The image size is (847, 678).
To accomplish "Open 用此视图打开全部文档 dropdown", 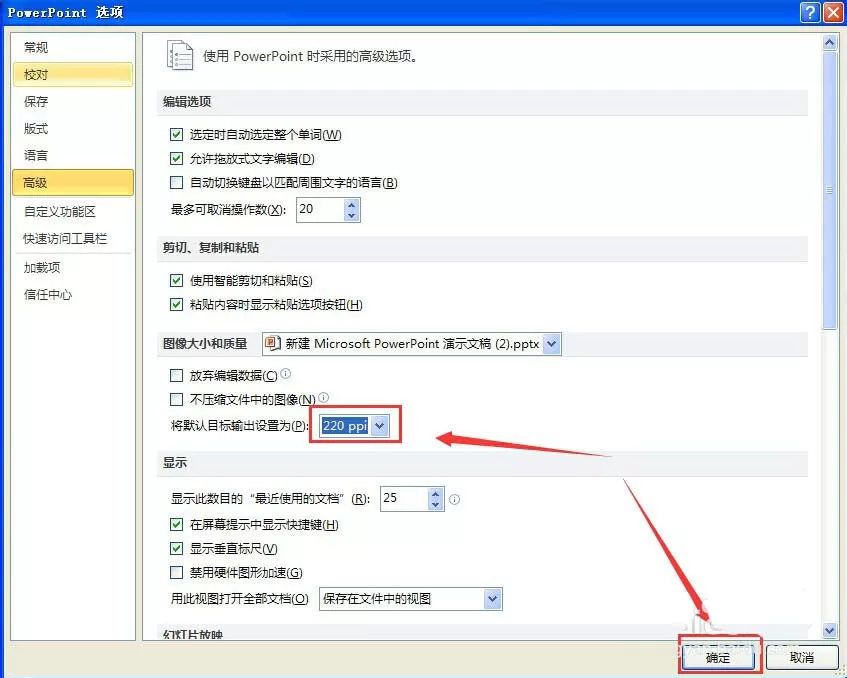I will (x=492, y=599).
